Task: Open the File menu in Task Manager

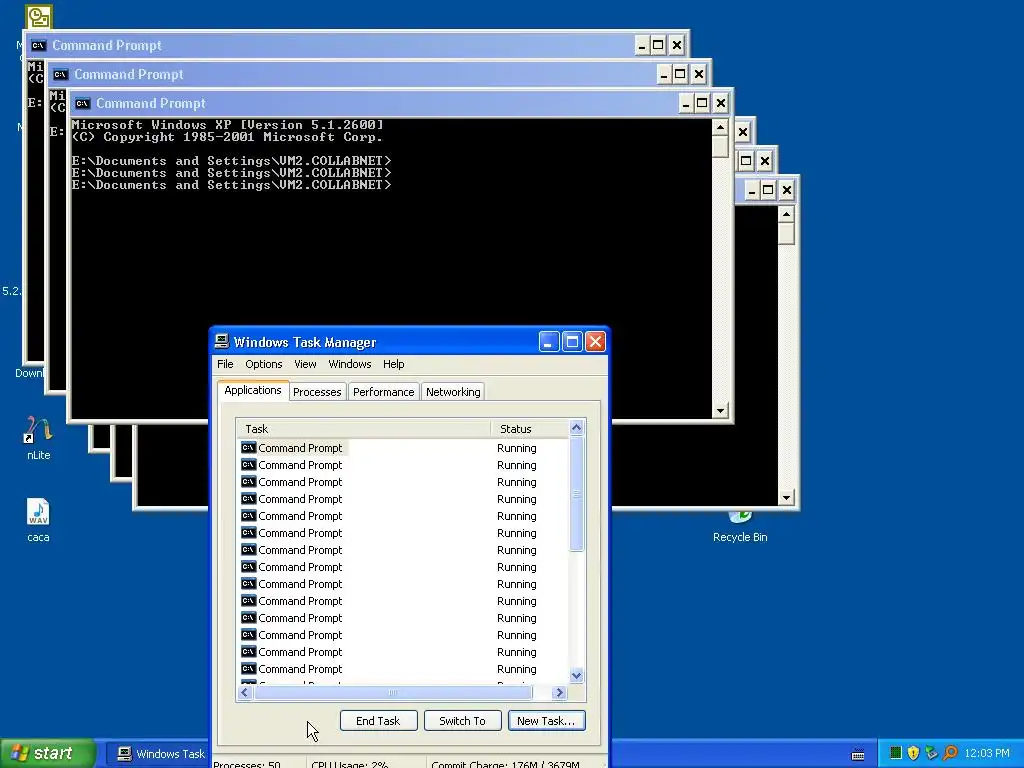Action: [x=225, y=364]
